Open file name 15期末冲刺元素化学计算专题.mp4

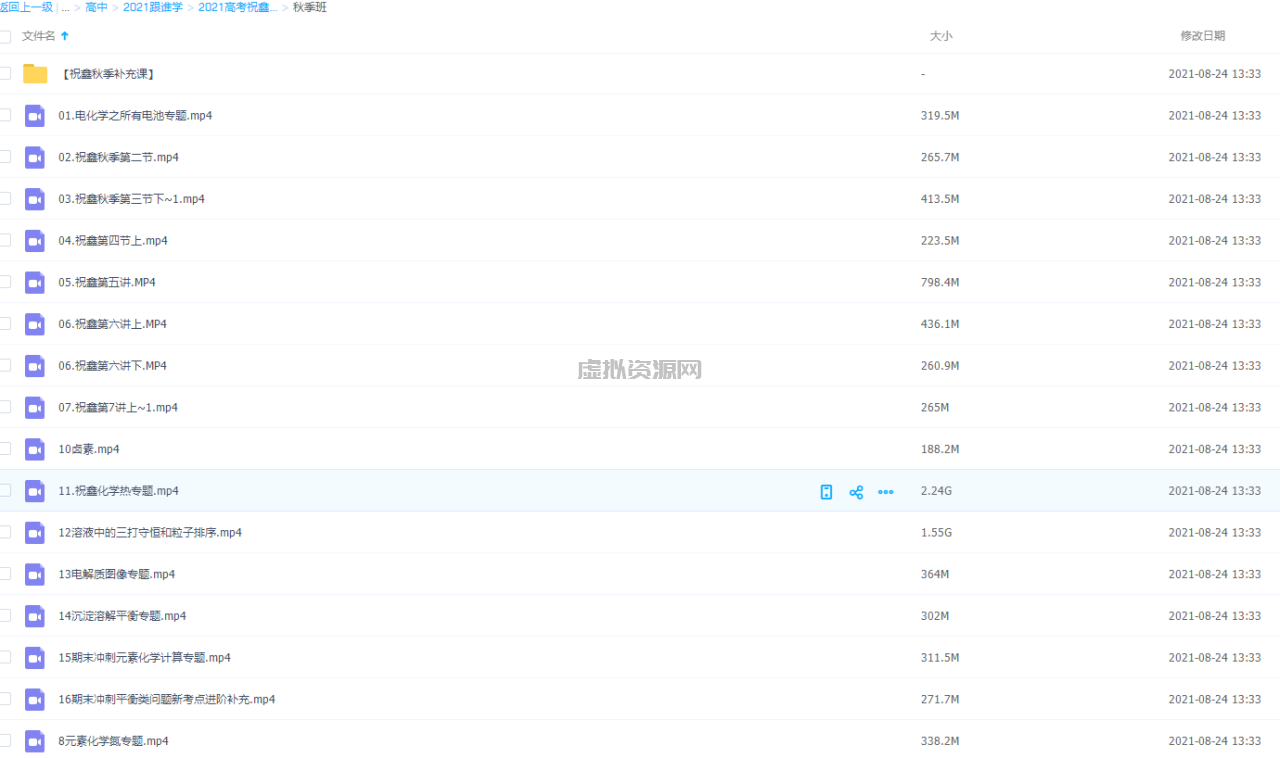[144, 657]
